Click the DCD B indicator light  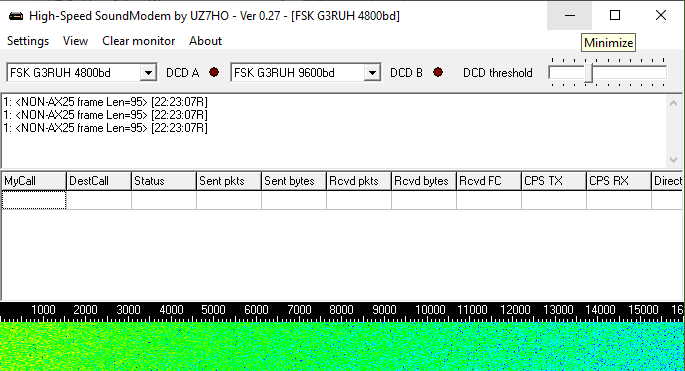438,72
